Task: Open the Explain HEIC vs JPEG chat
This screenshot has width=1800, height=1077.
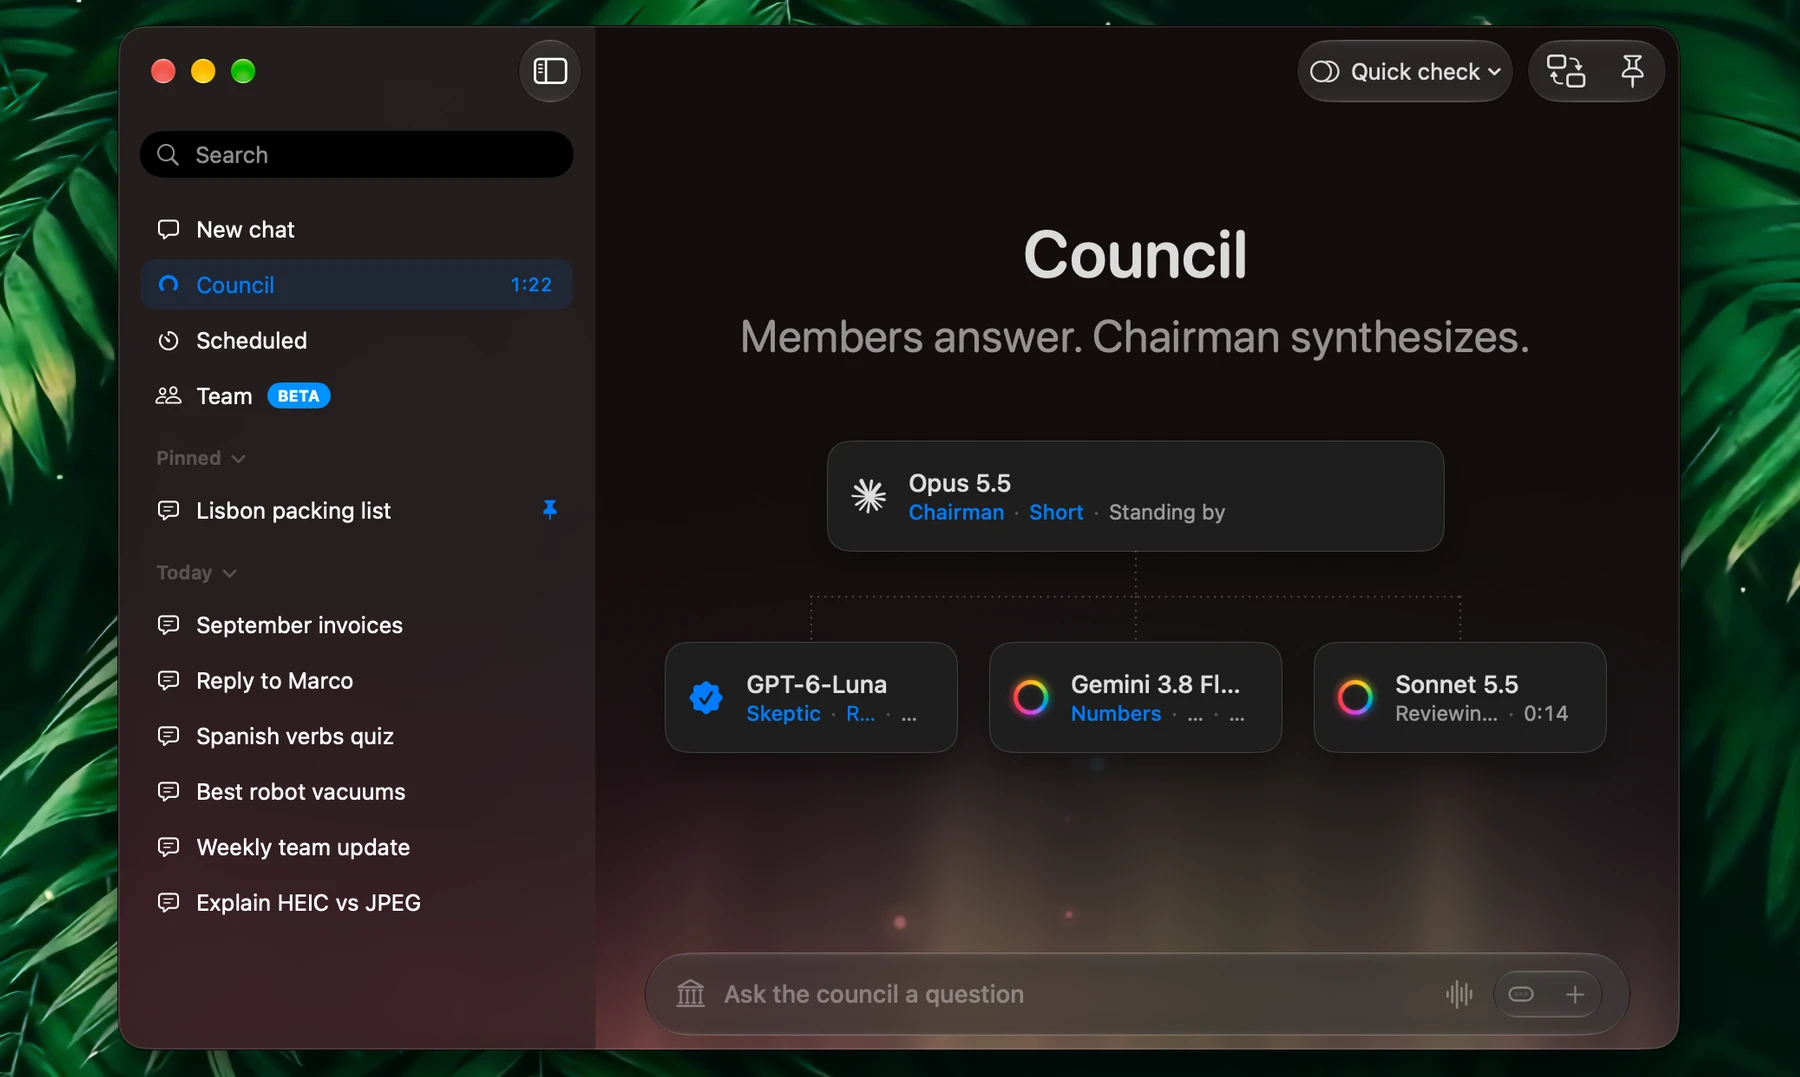Action: point(357,903)
